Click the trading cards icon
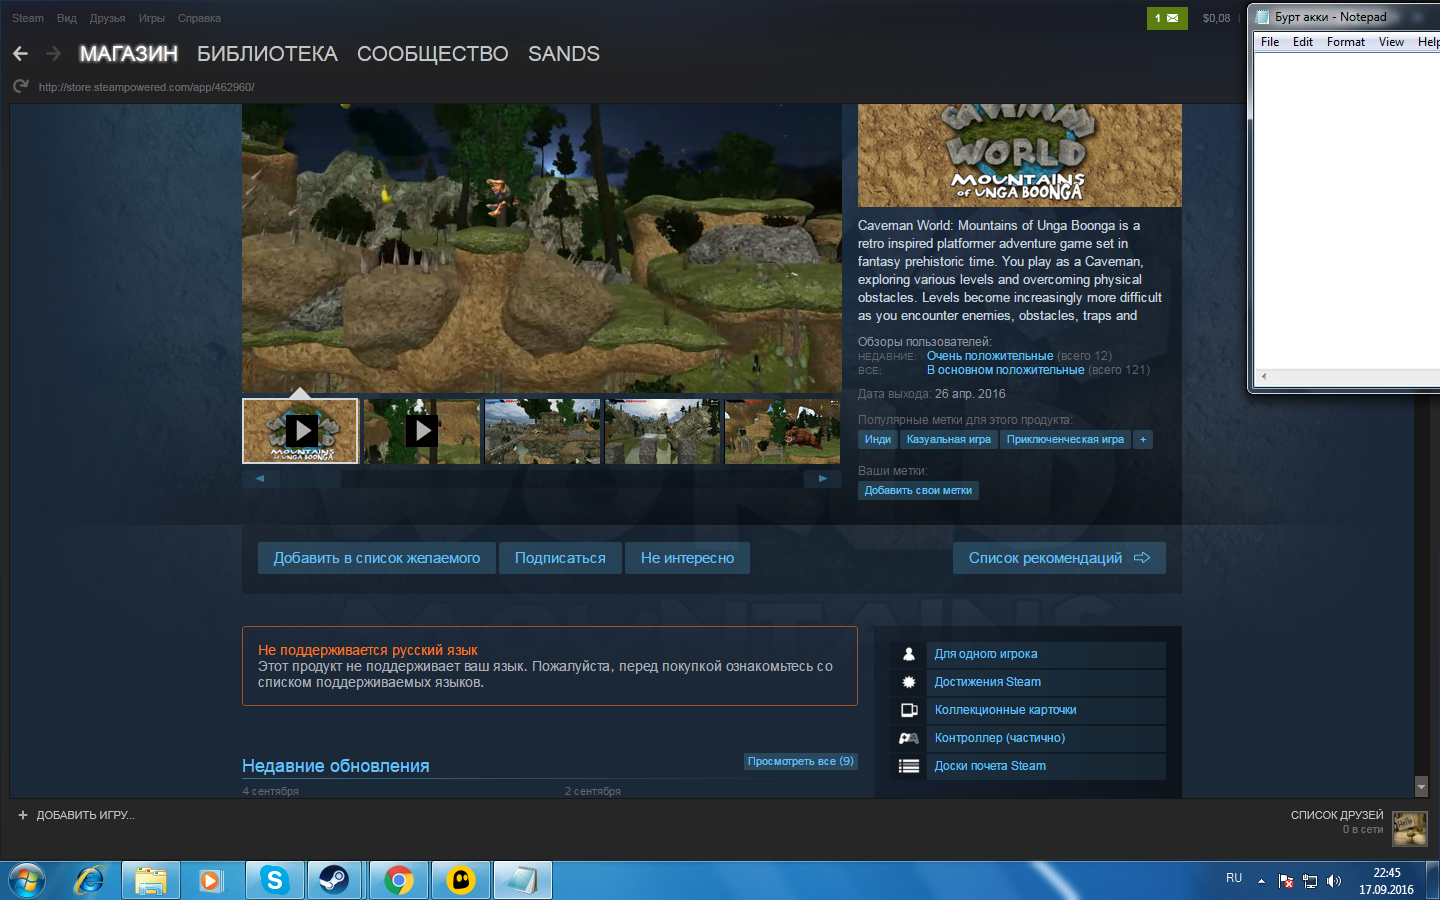Viewport: 1440px width, 900px height. pos(909,710)
